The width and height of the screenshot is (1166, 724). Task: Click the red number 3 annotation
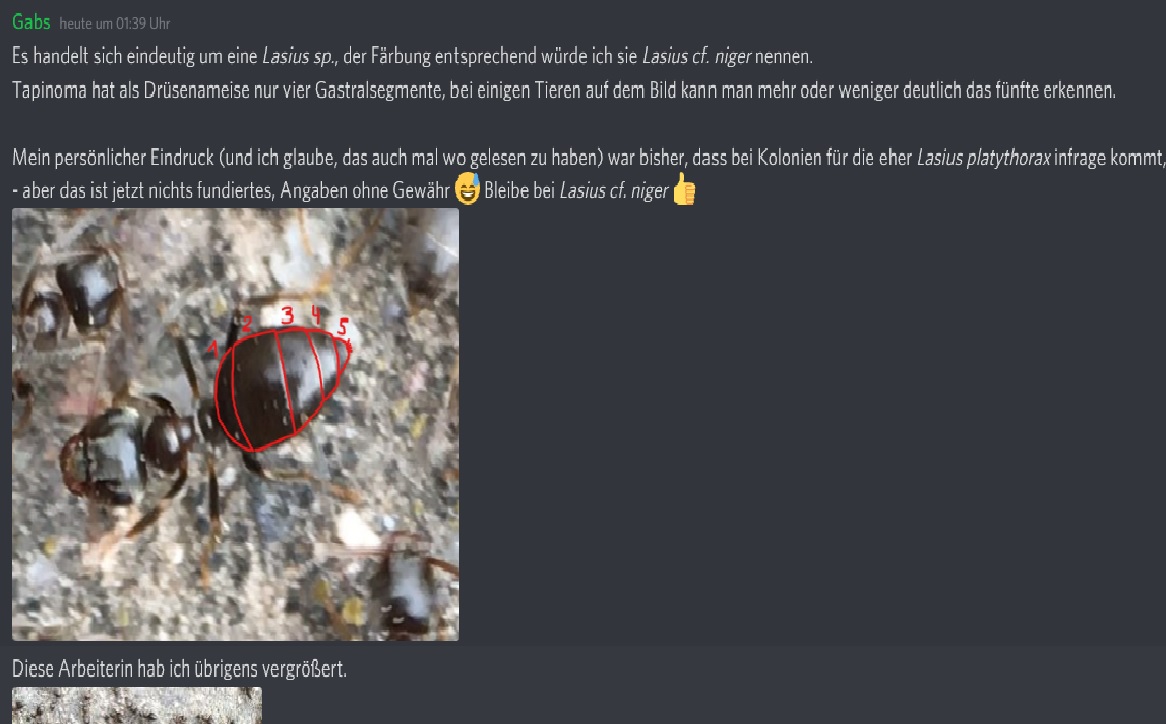coord(287,315)
